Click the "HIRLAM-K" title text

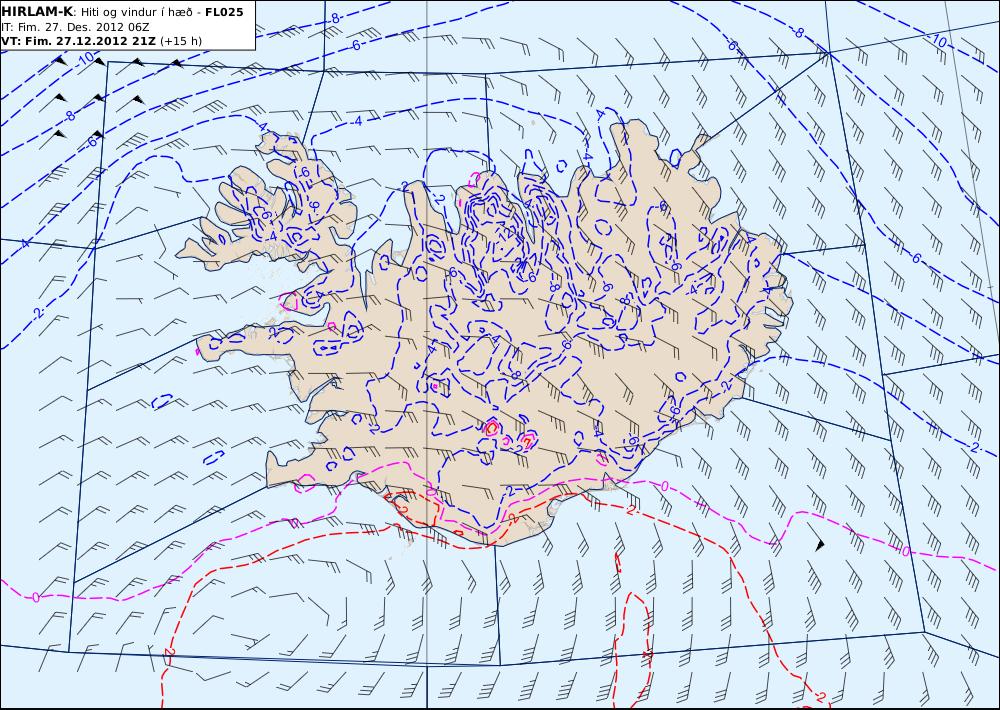point(36,12)
